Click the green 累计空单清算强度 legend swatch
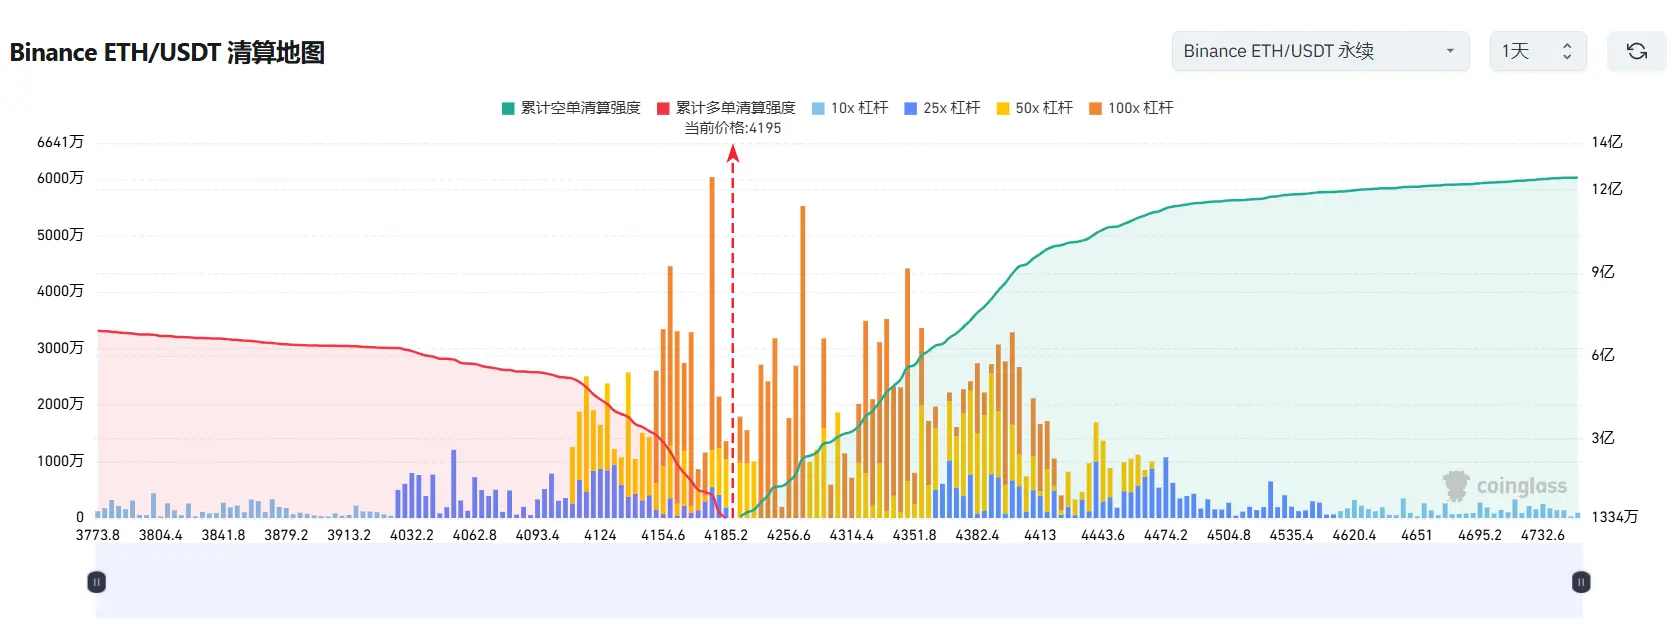The width and height of the screenshot is (1672, 632). tap(508, 108)
